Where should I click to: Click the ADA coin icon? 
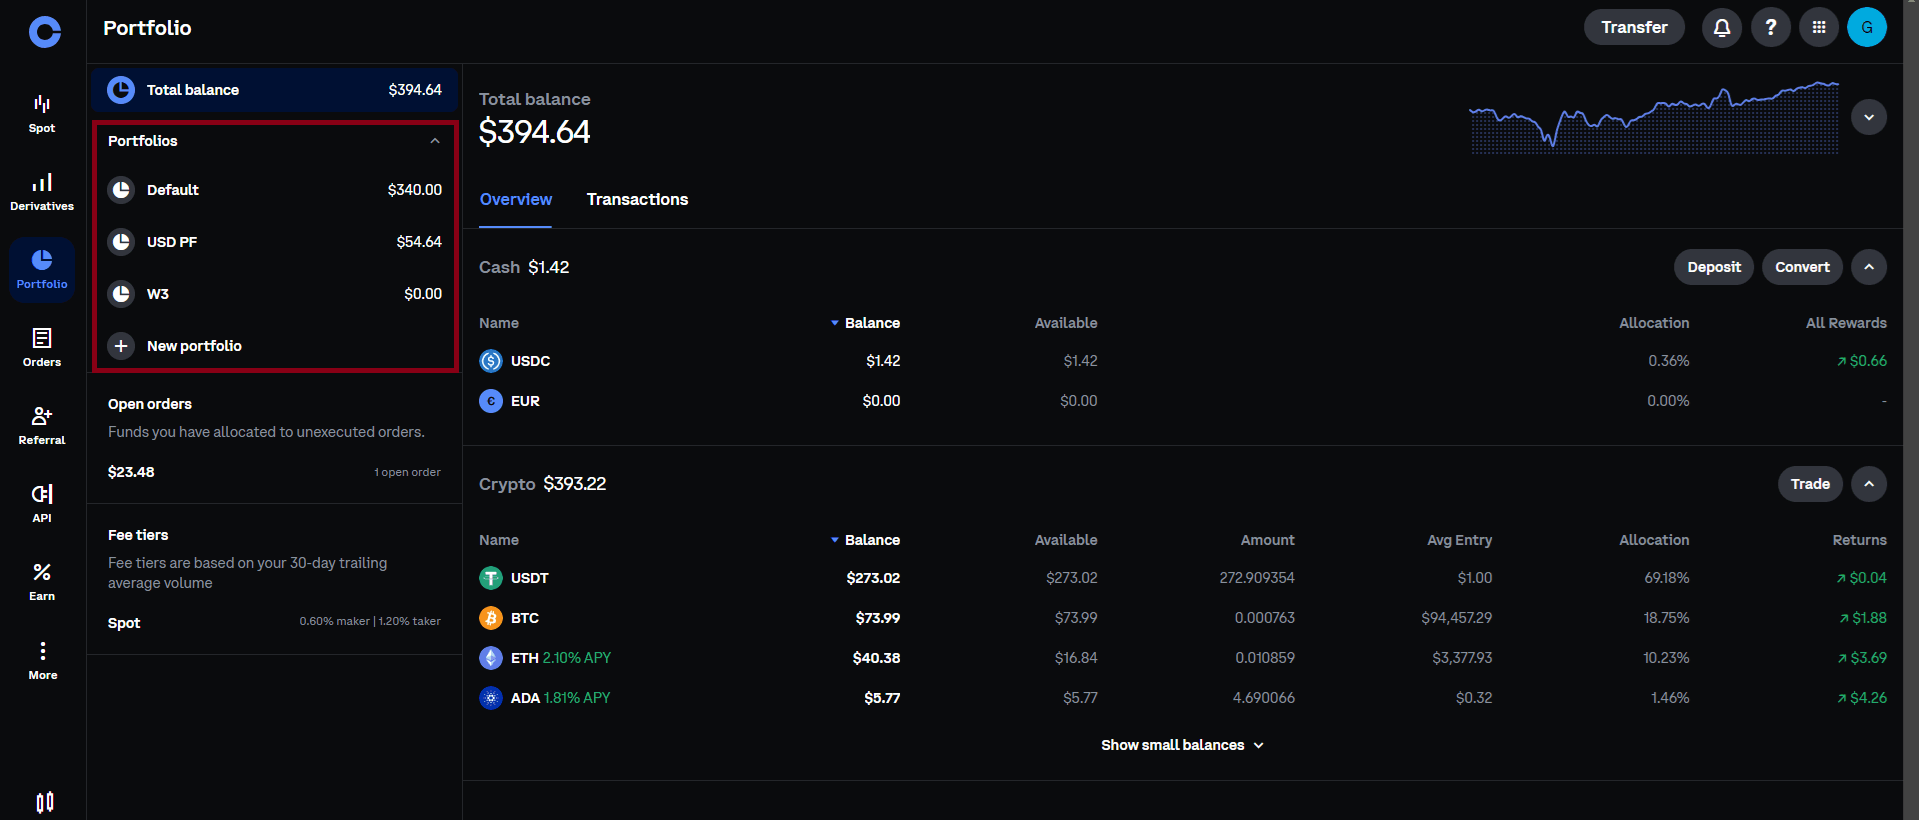491,698
